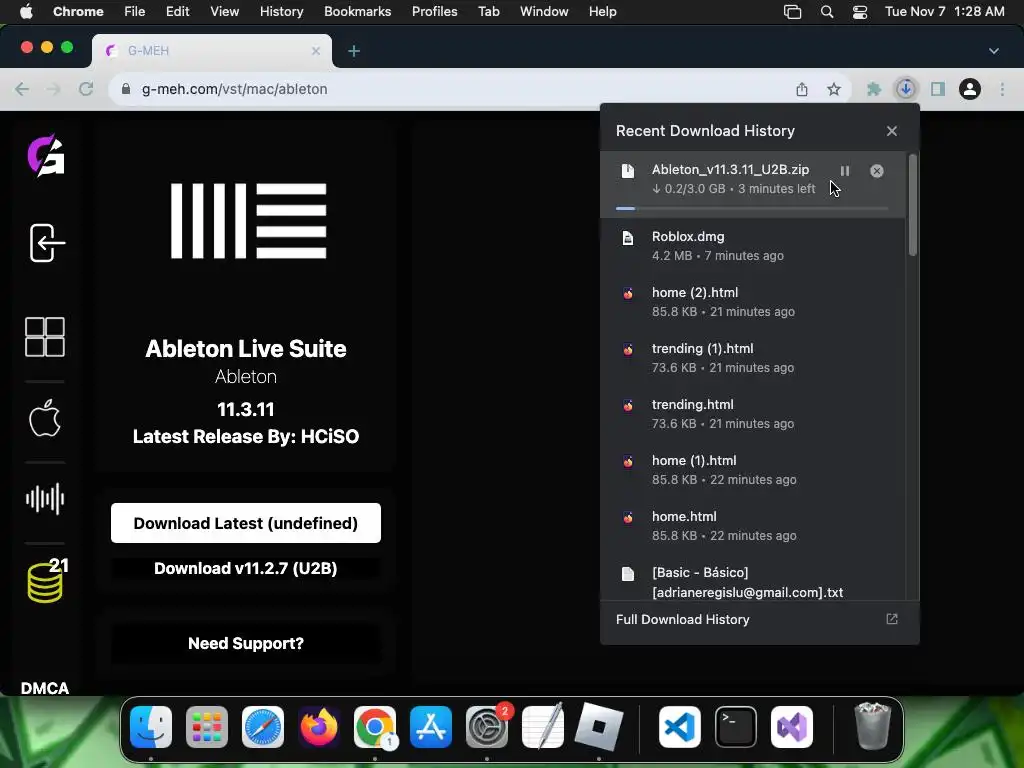Viewport: 1024px width, 768px height.
Task: Open Finder from the Dock
Action: pos(151,727)
